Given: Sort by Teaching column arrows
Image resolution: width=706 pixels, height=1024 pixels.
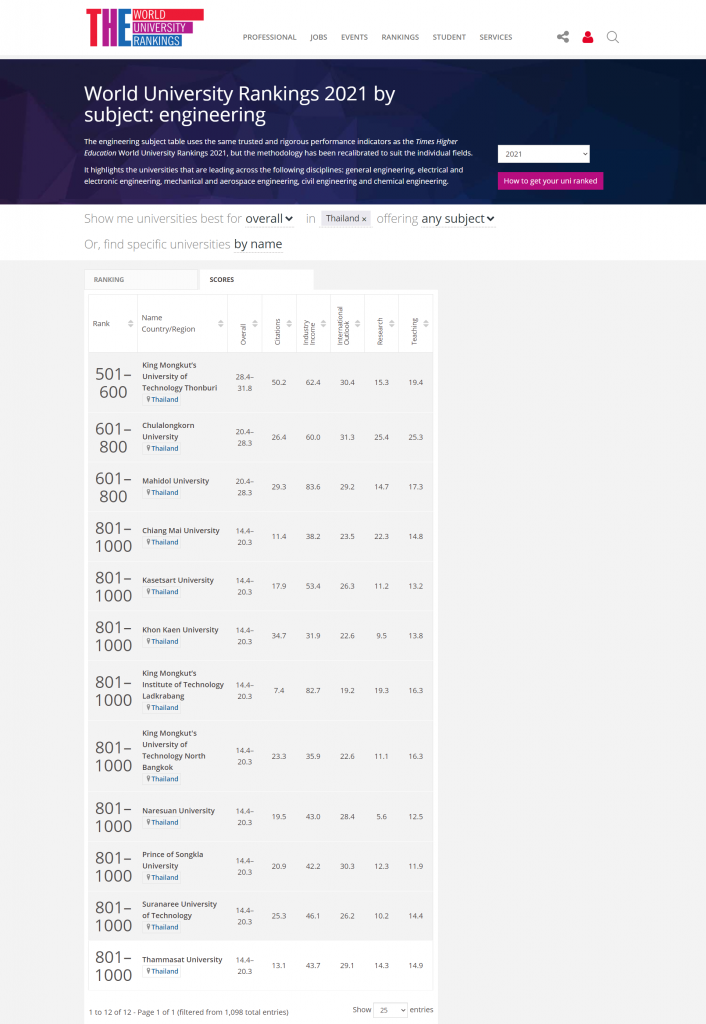Looking at the screenshot, I should 426,324.
